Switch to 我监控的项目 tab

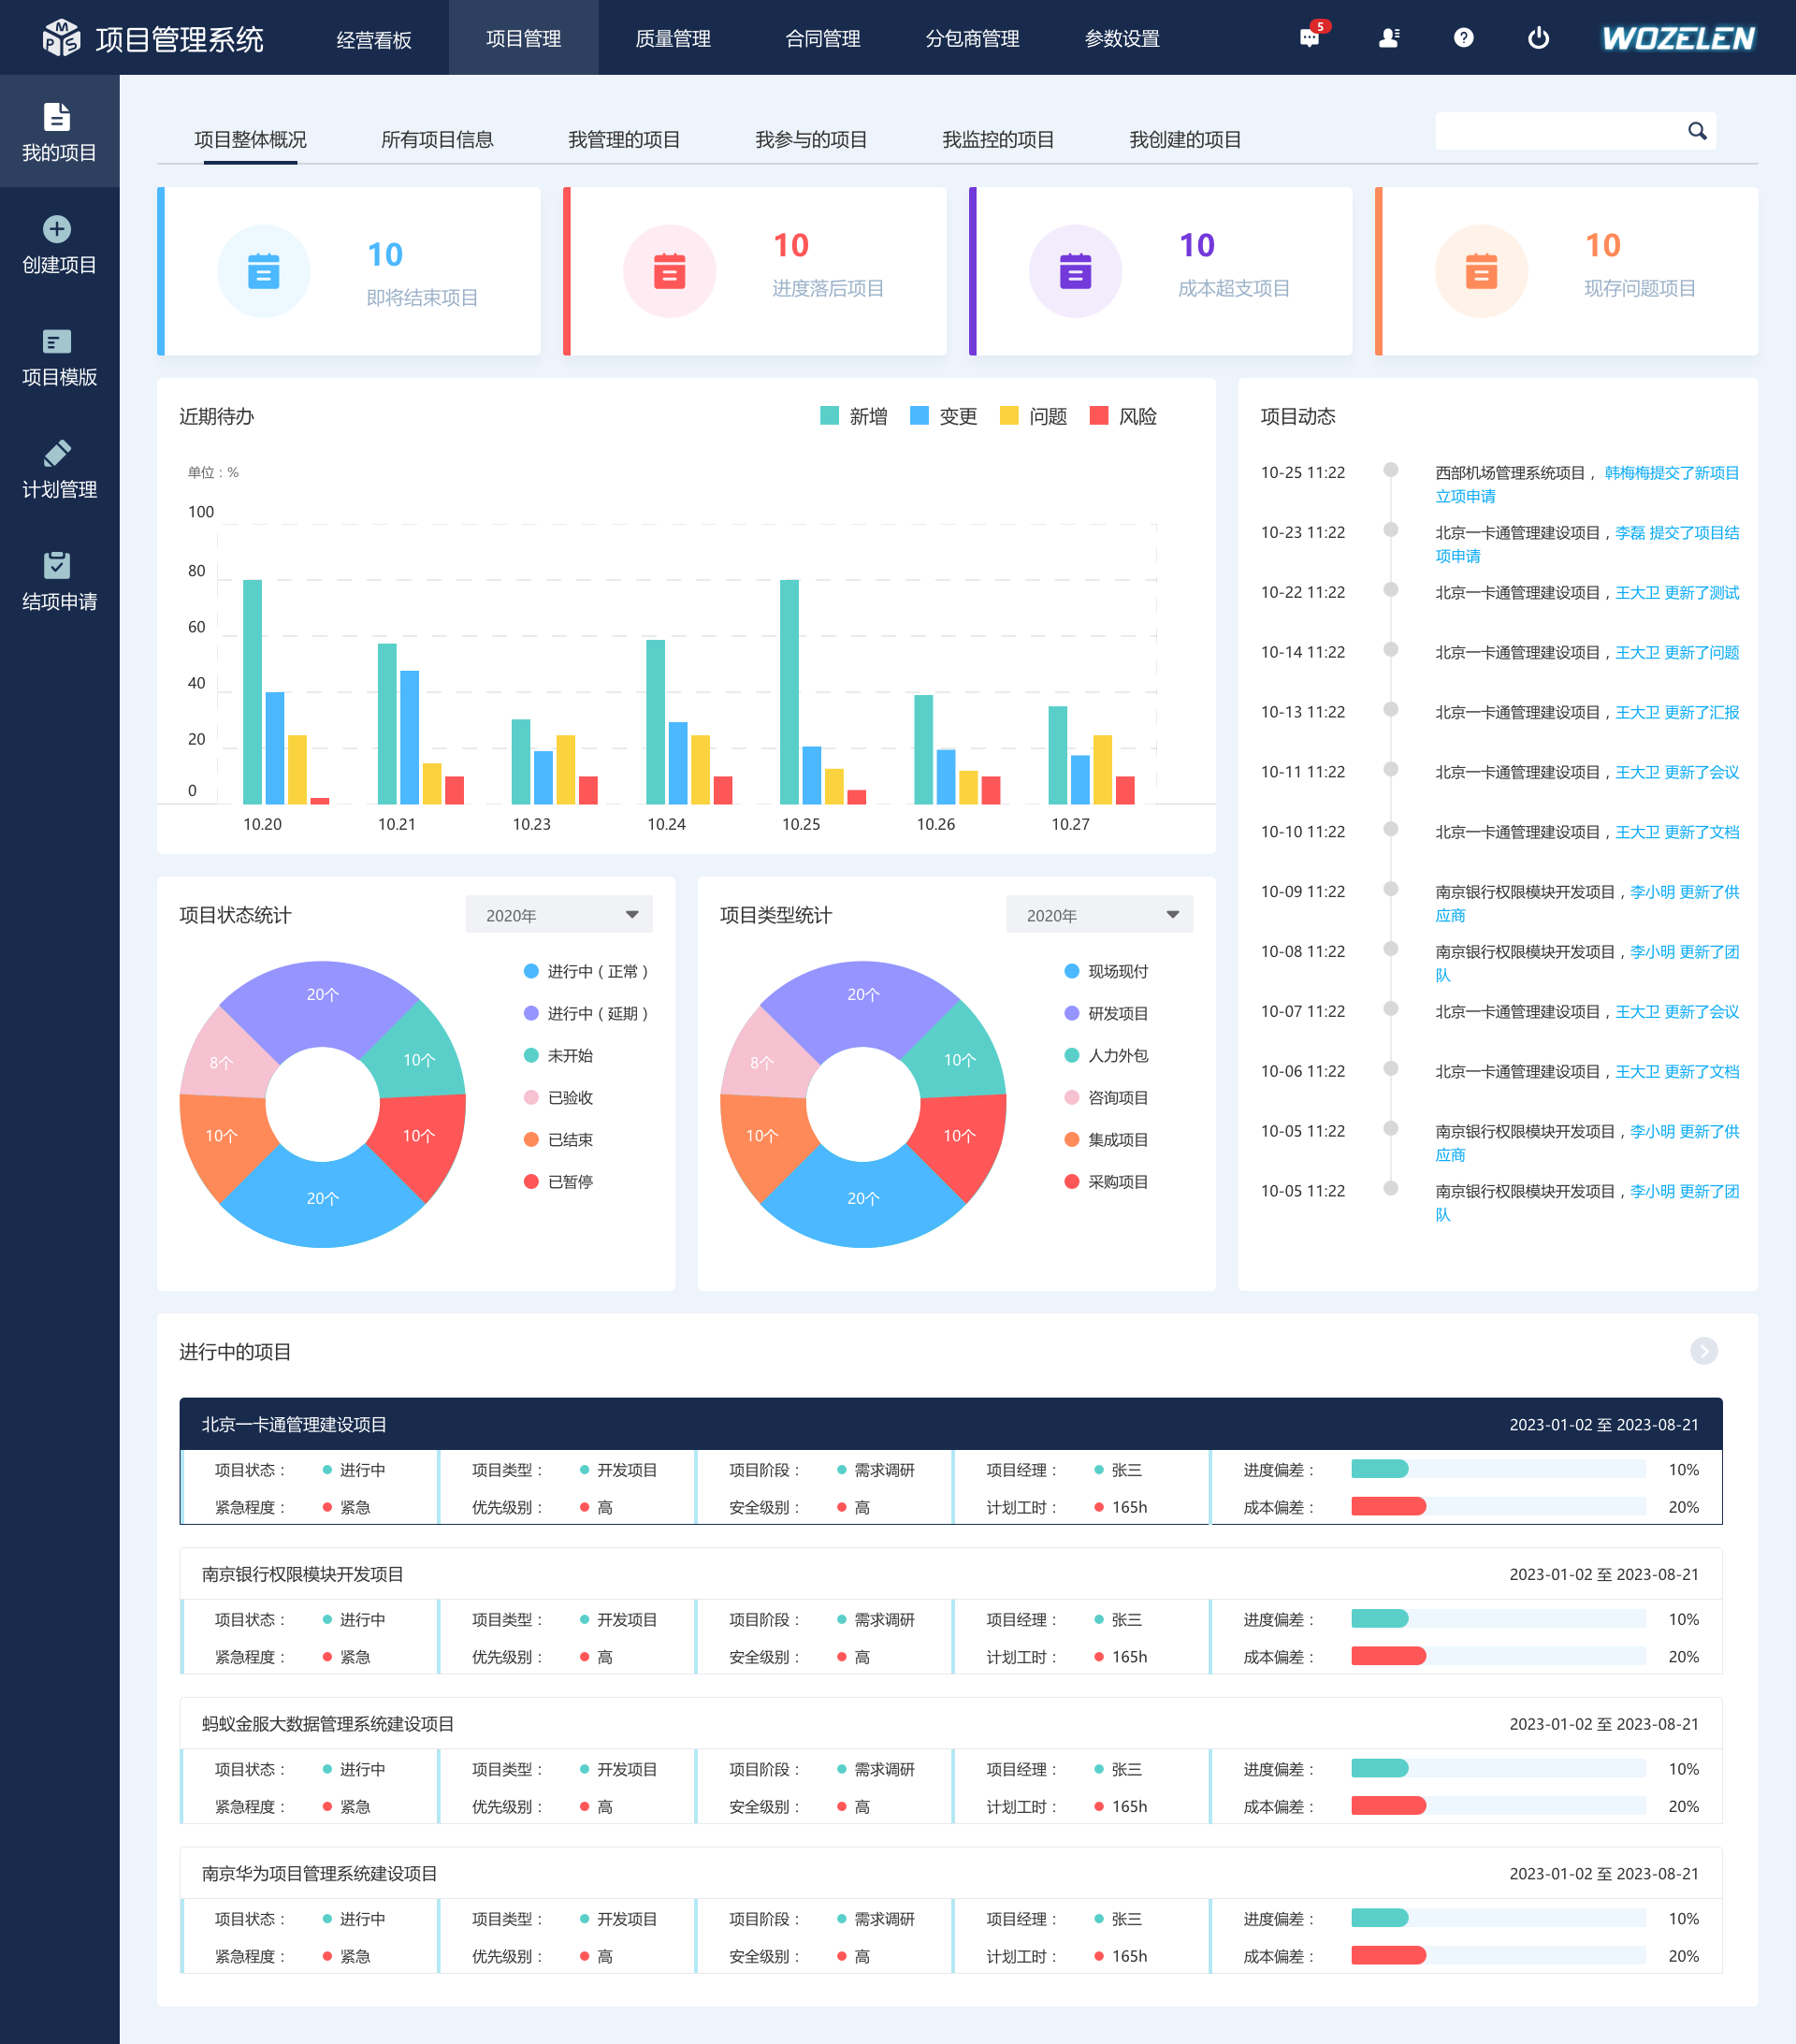coord(998,139)
